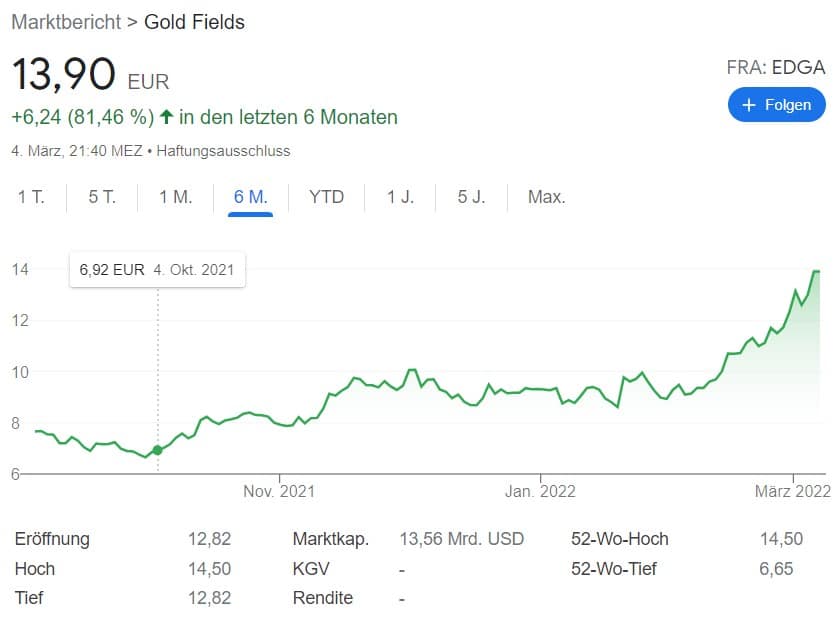Click the Marktkap. value 13,56 Mrd. USD
The height and width of the screenshot is (620, 838).
click(x=461, y=539)
